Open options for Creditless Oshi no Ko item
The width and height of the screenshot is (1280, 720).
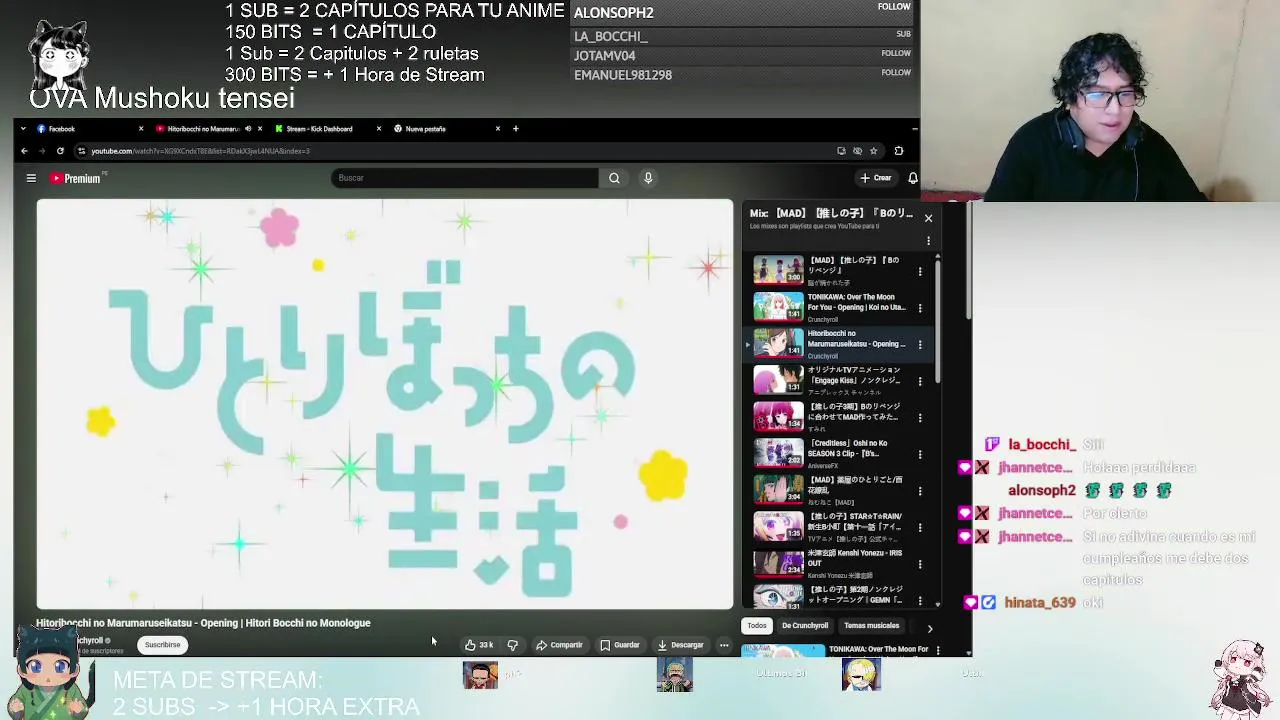(x=920, y=454)
